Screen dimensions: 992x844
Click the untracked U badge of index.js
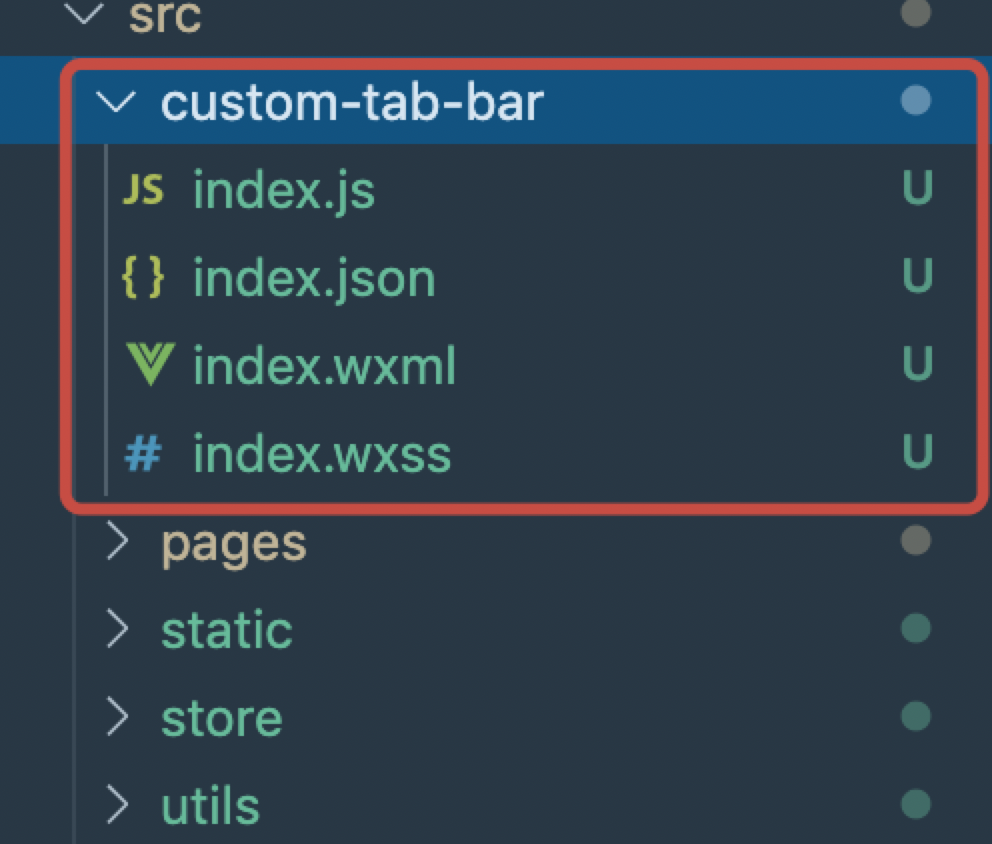pos(917,187)
